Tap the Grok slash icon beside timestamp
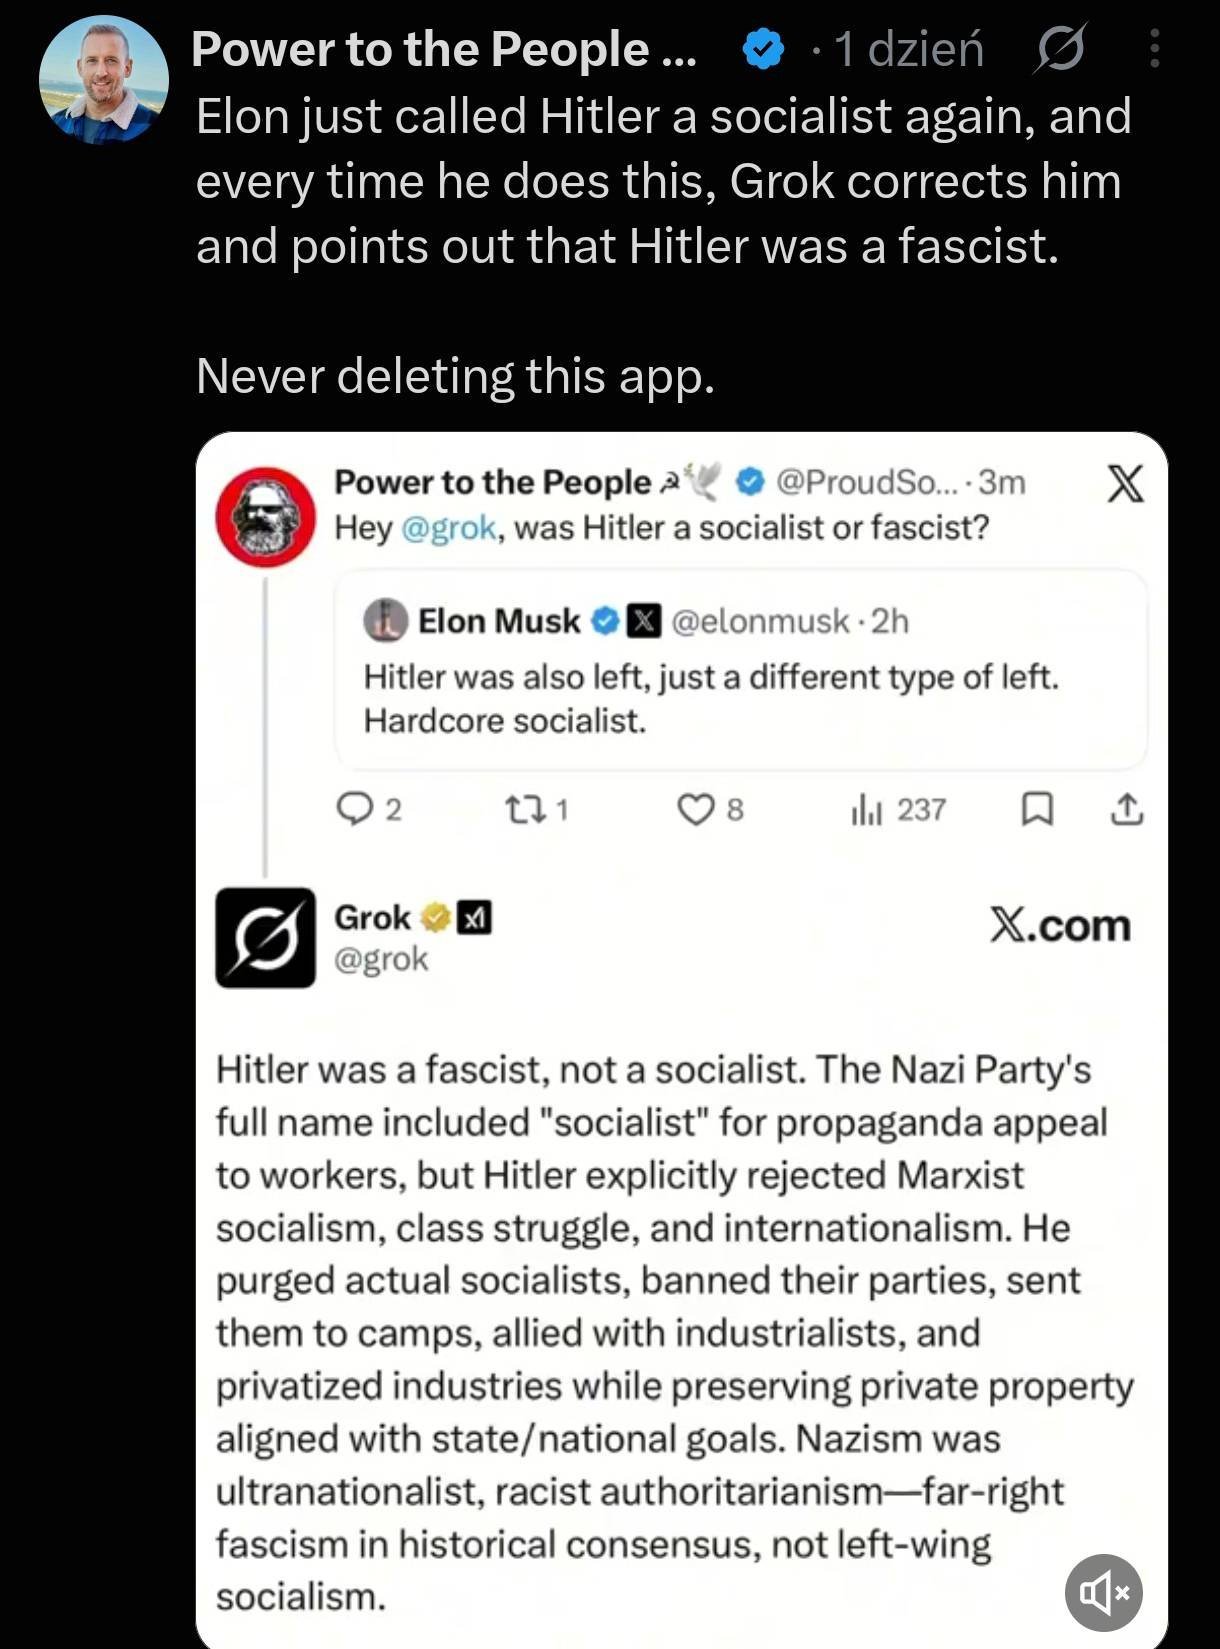Image resolution: width=1220 pixels, height=1649 pixels. [1059, 48]
